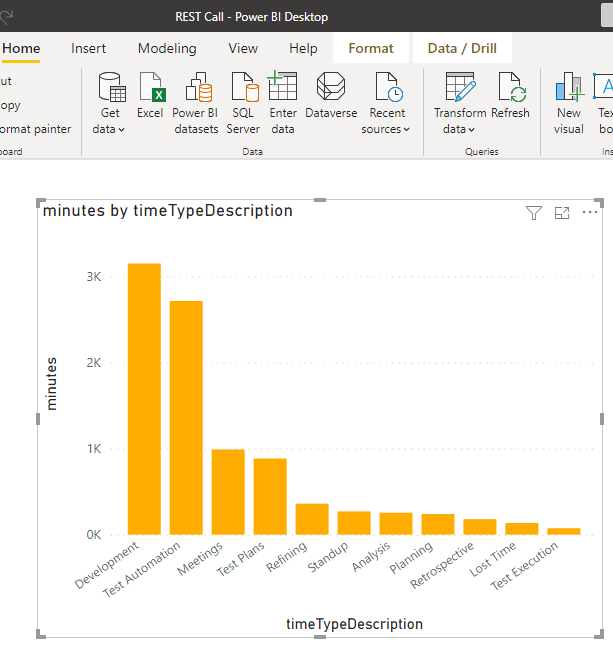Add a New visual
This screenshot has height=650, width=613.
(x=569, y=102)
